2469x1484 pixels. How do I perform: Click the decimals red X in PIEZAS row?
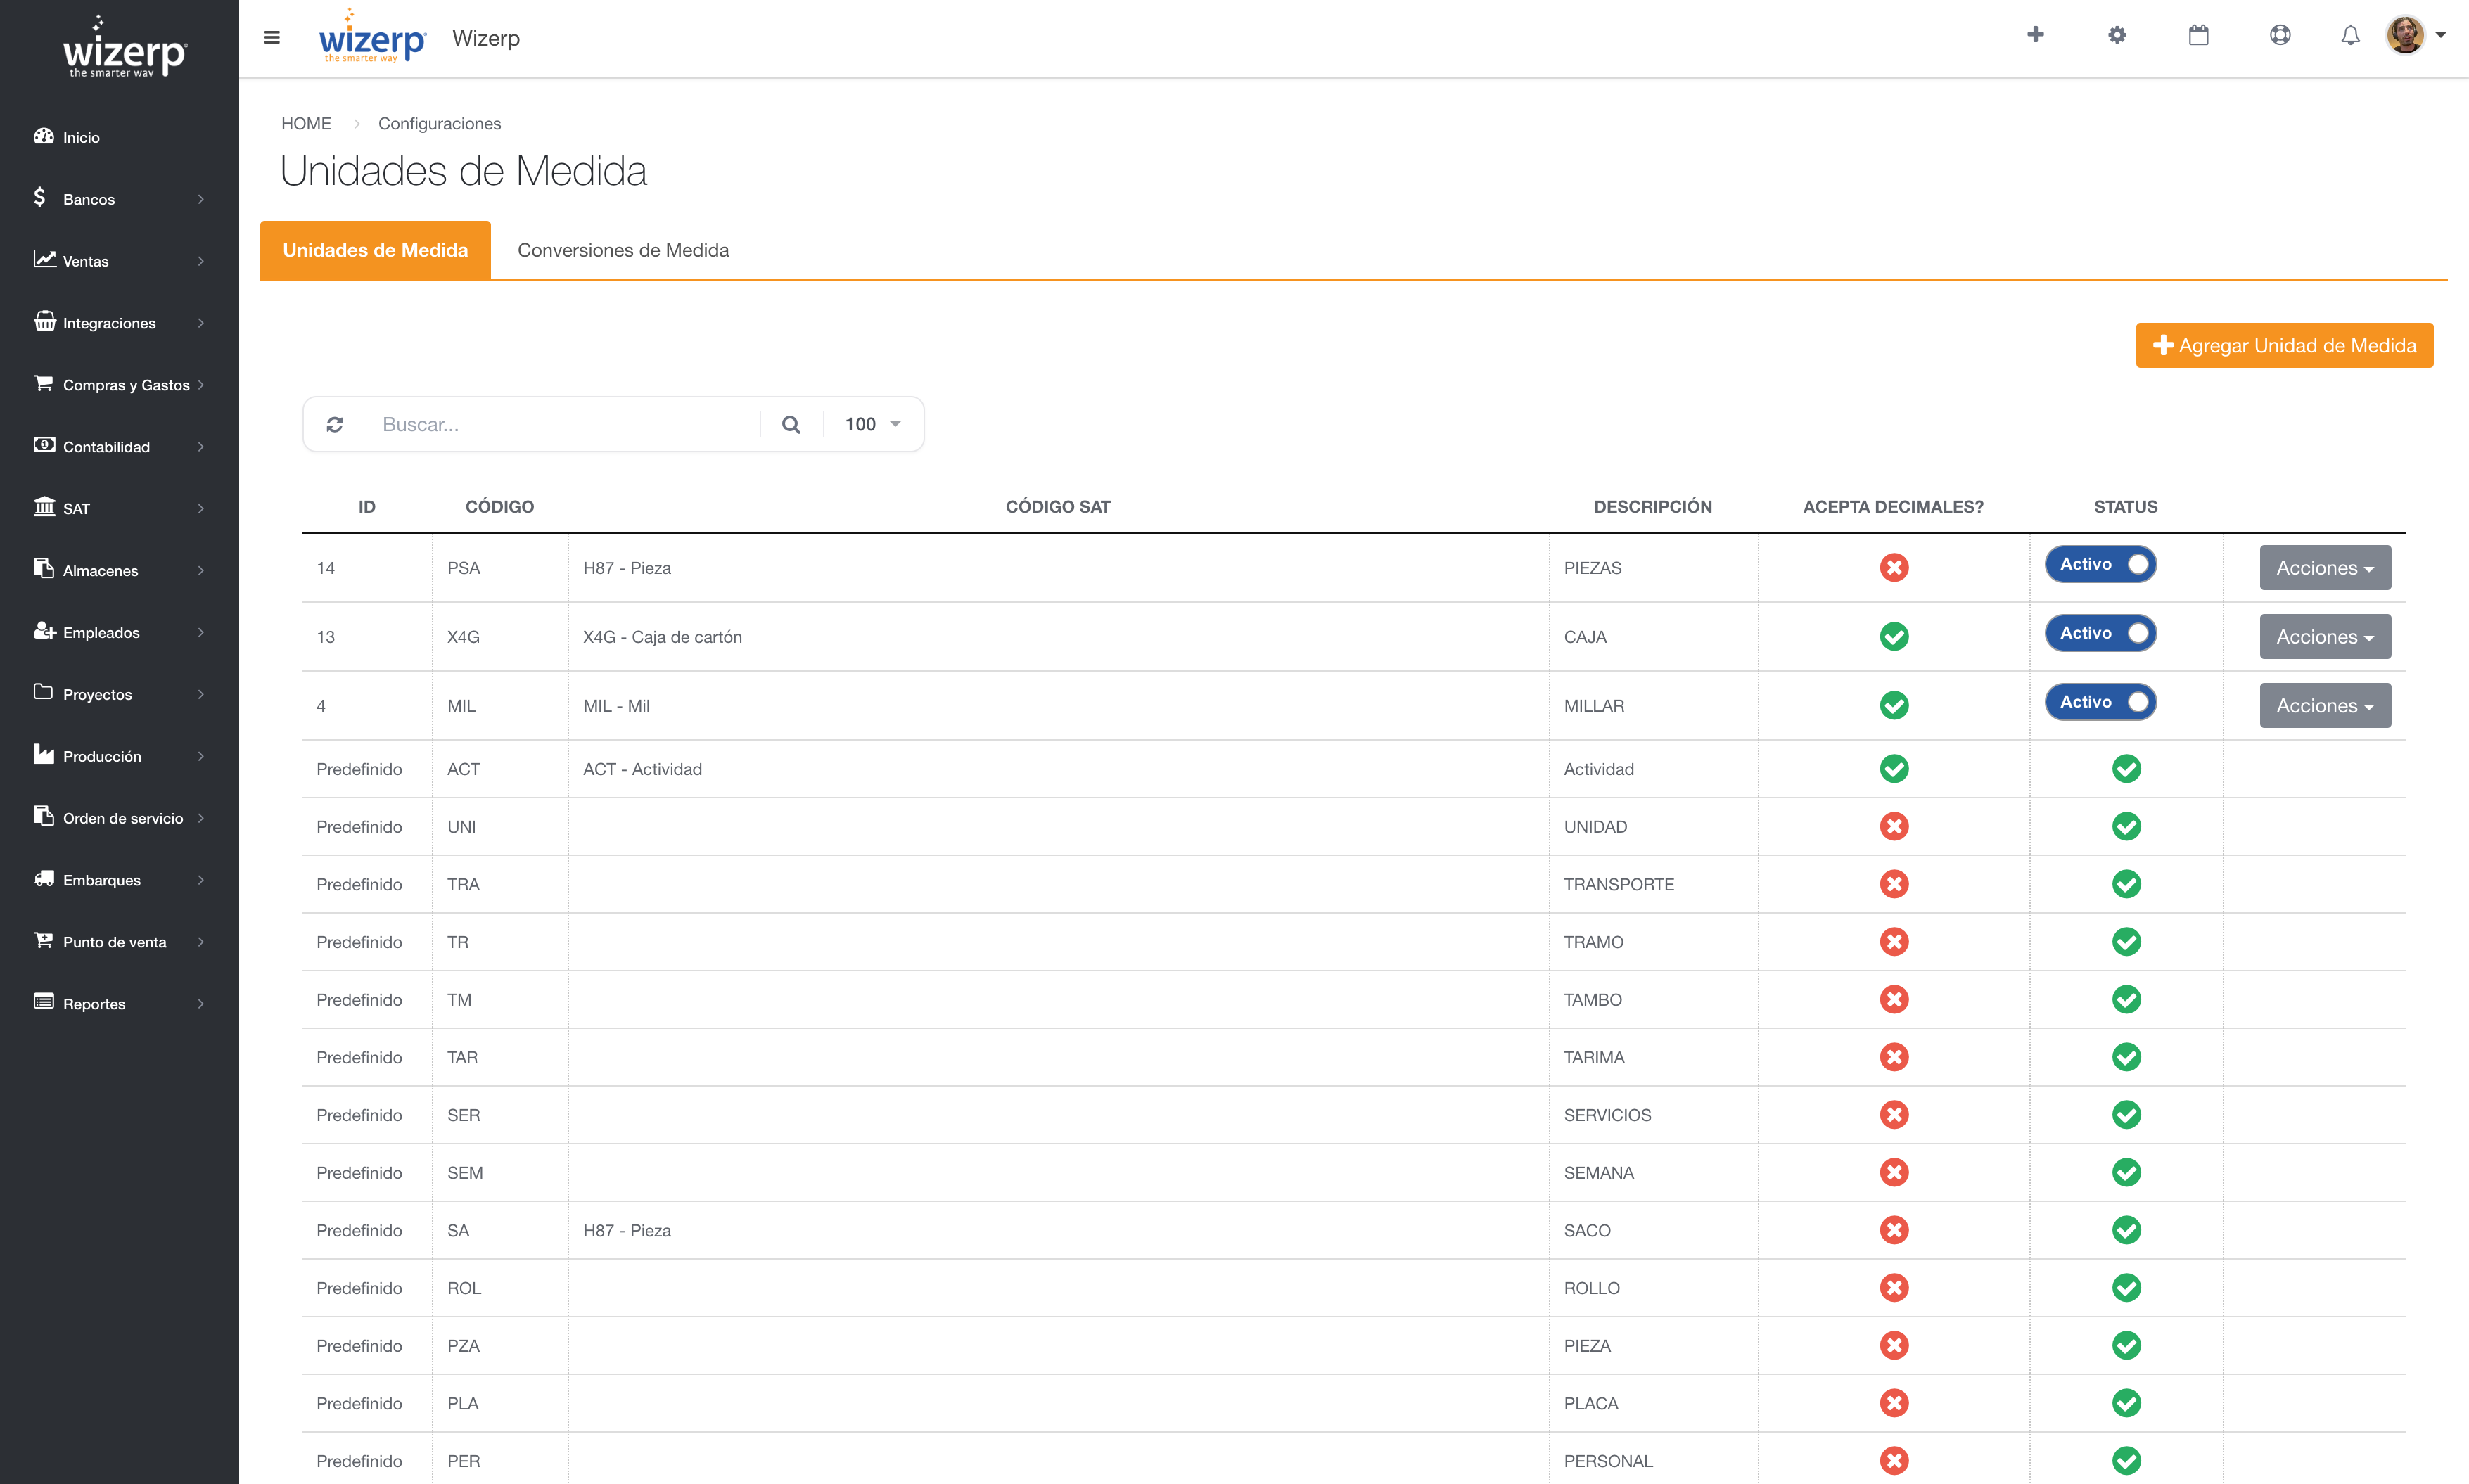coord(1894,568)
